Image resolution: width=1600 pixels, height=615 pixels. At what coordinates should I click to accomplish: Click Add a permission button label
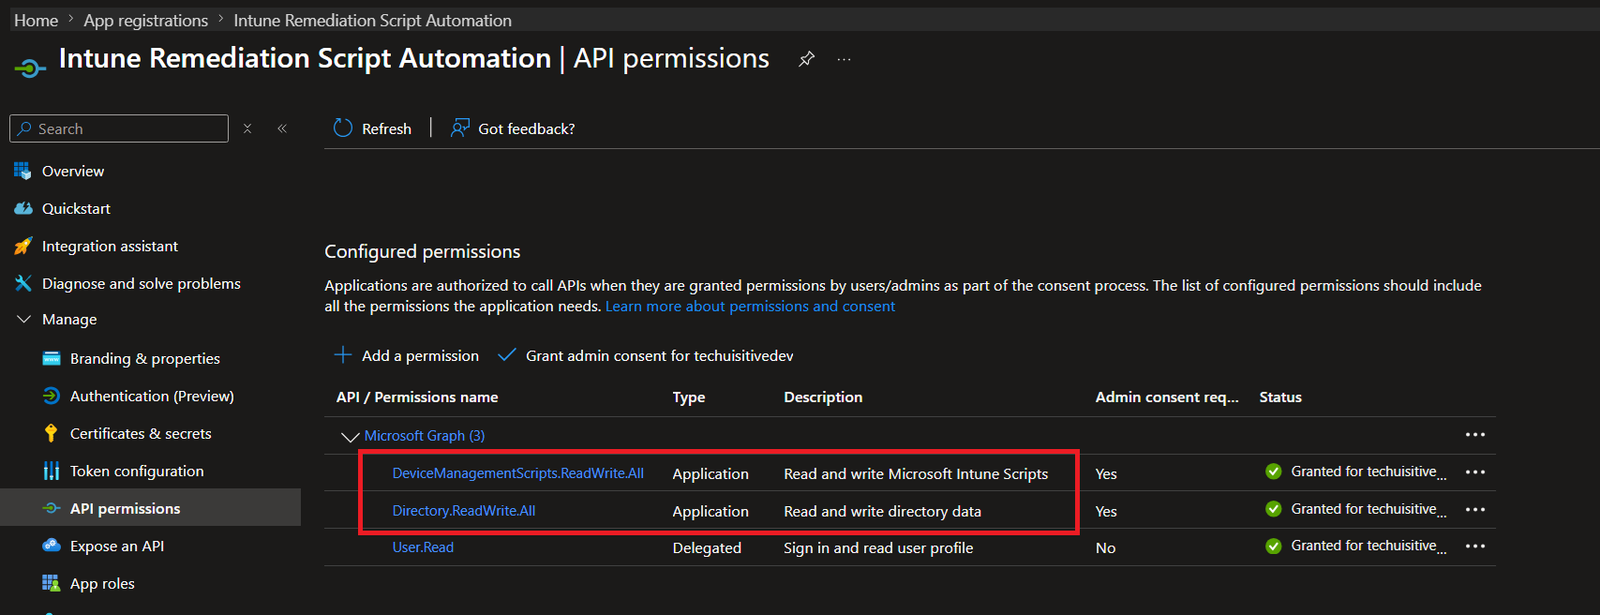pyautogui.click(x=420, y=355)
